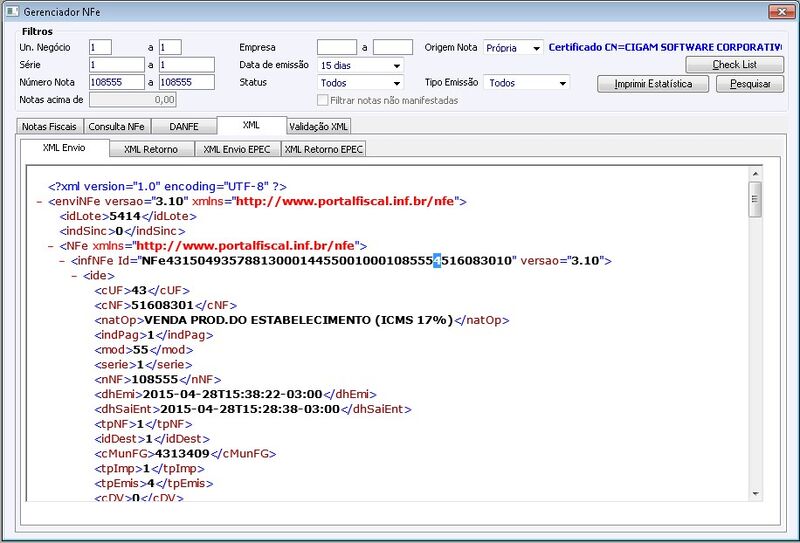
Task: Click the Un. Negócio end field
Action: point(170,47)
